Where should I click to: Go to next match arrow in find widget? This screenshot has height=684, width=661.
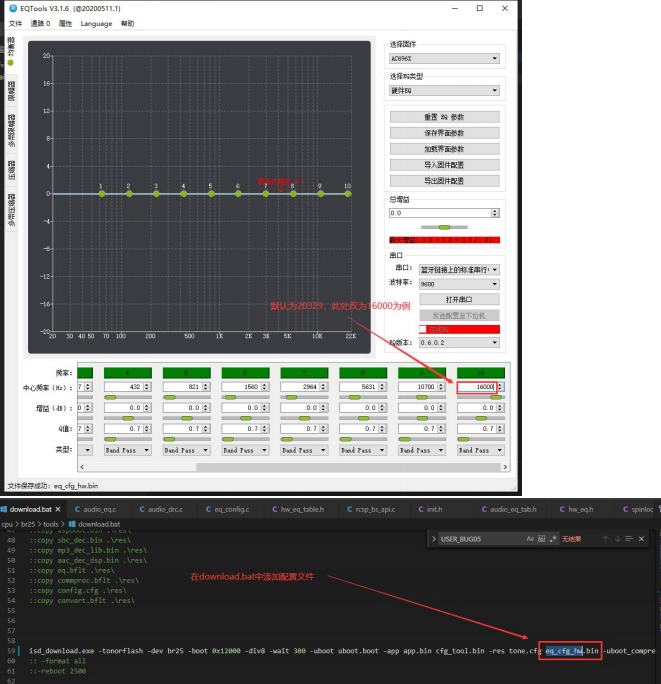pos(617,539)
